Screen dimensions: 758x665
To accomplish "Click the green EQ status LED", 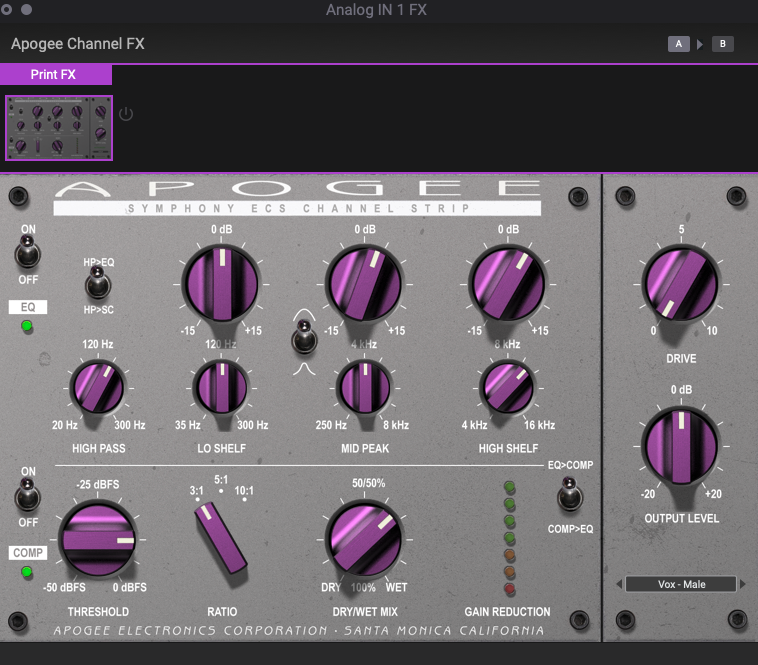I will (x=27, y=326).
